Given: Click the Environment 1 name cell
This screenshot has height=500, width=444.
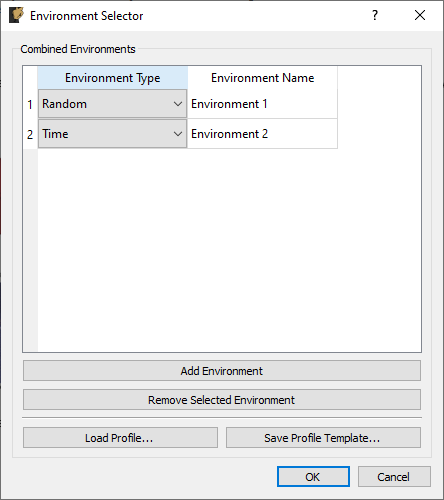Looking at the screenshot, I should [x=263, y=104].
